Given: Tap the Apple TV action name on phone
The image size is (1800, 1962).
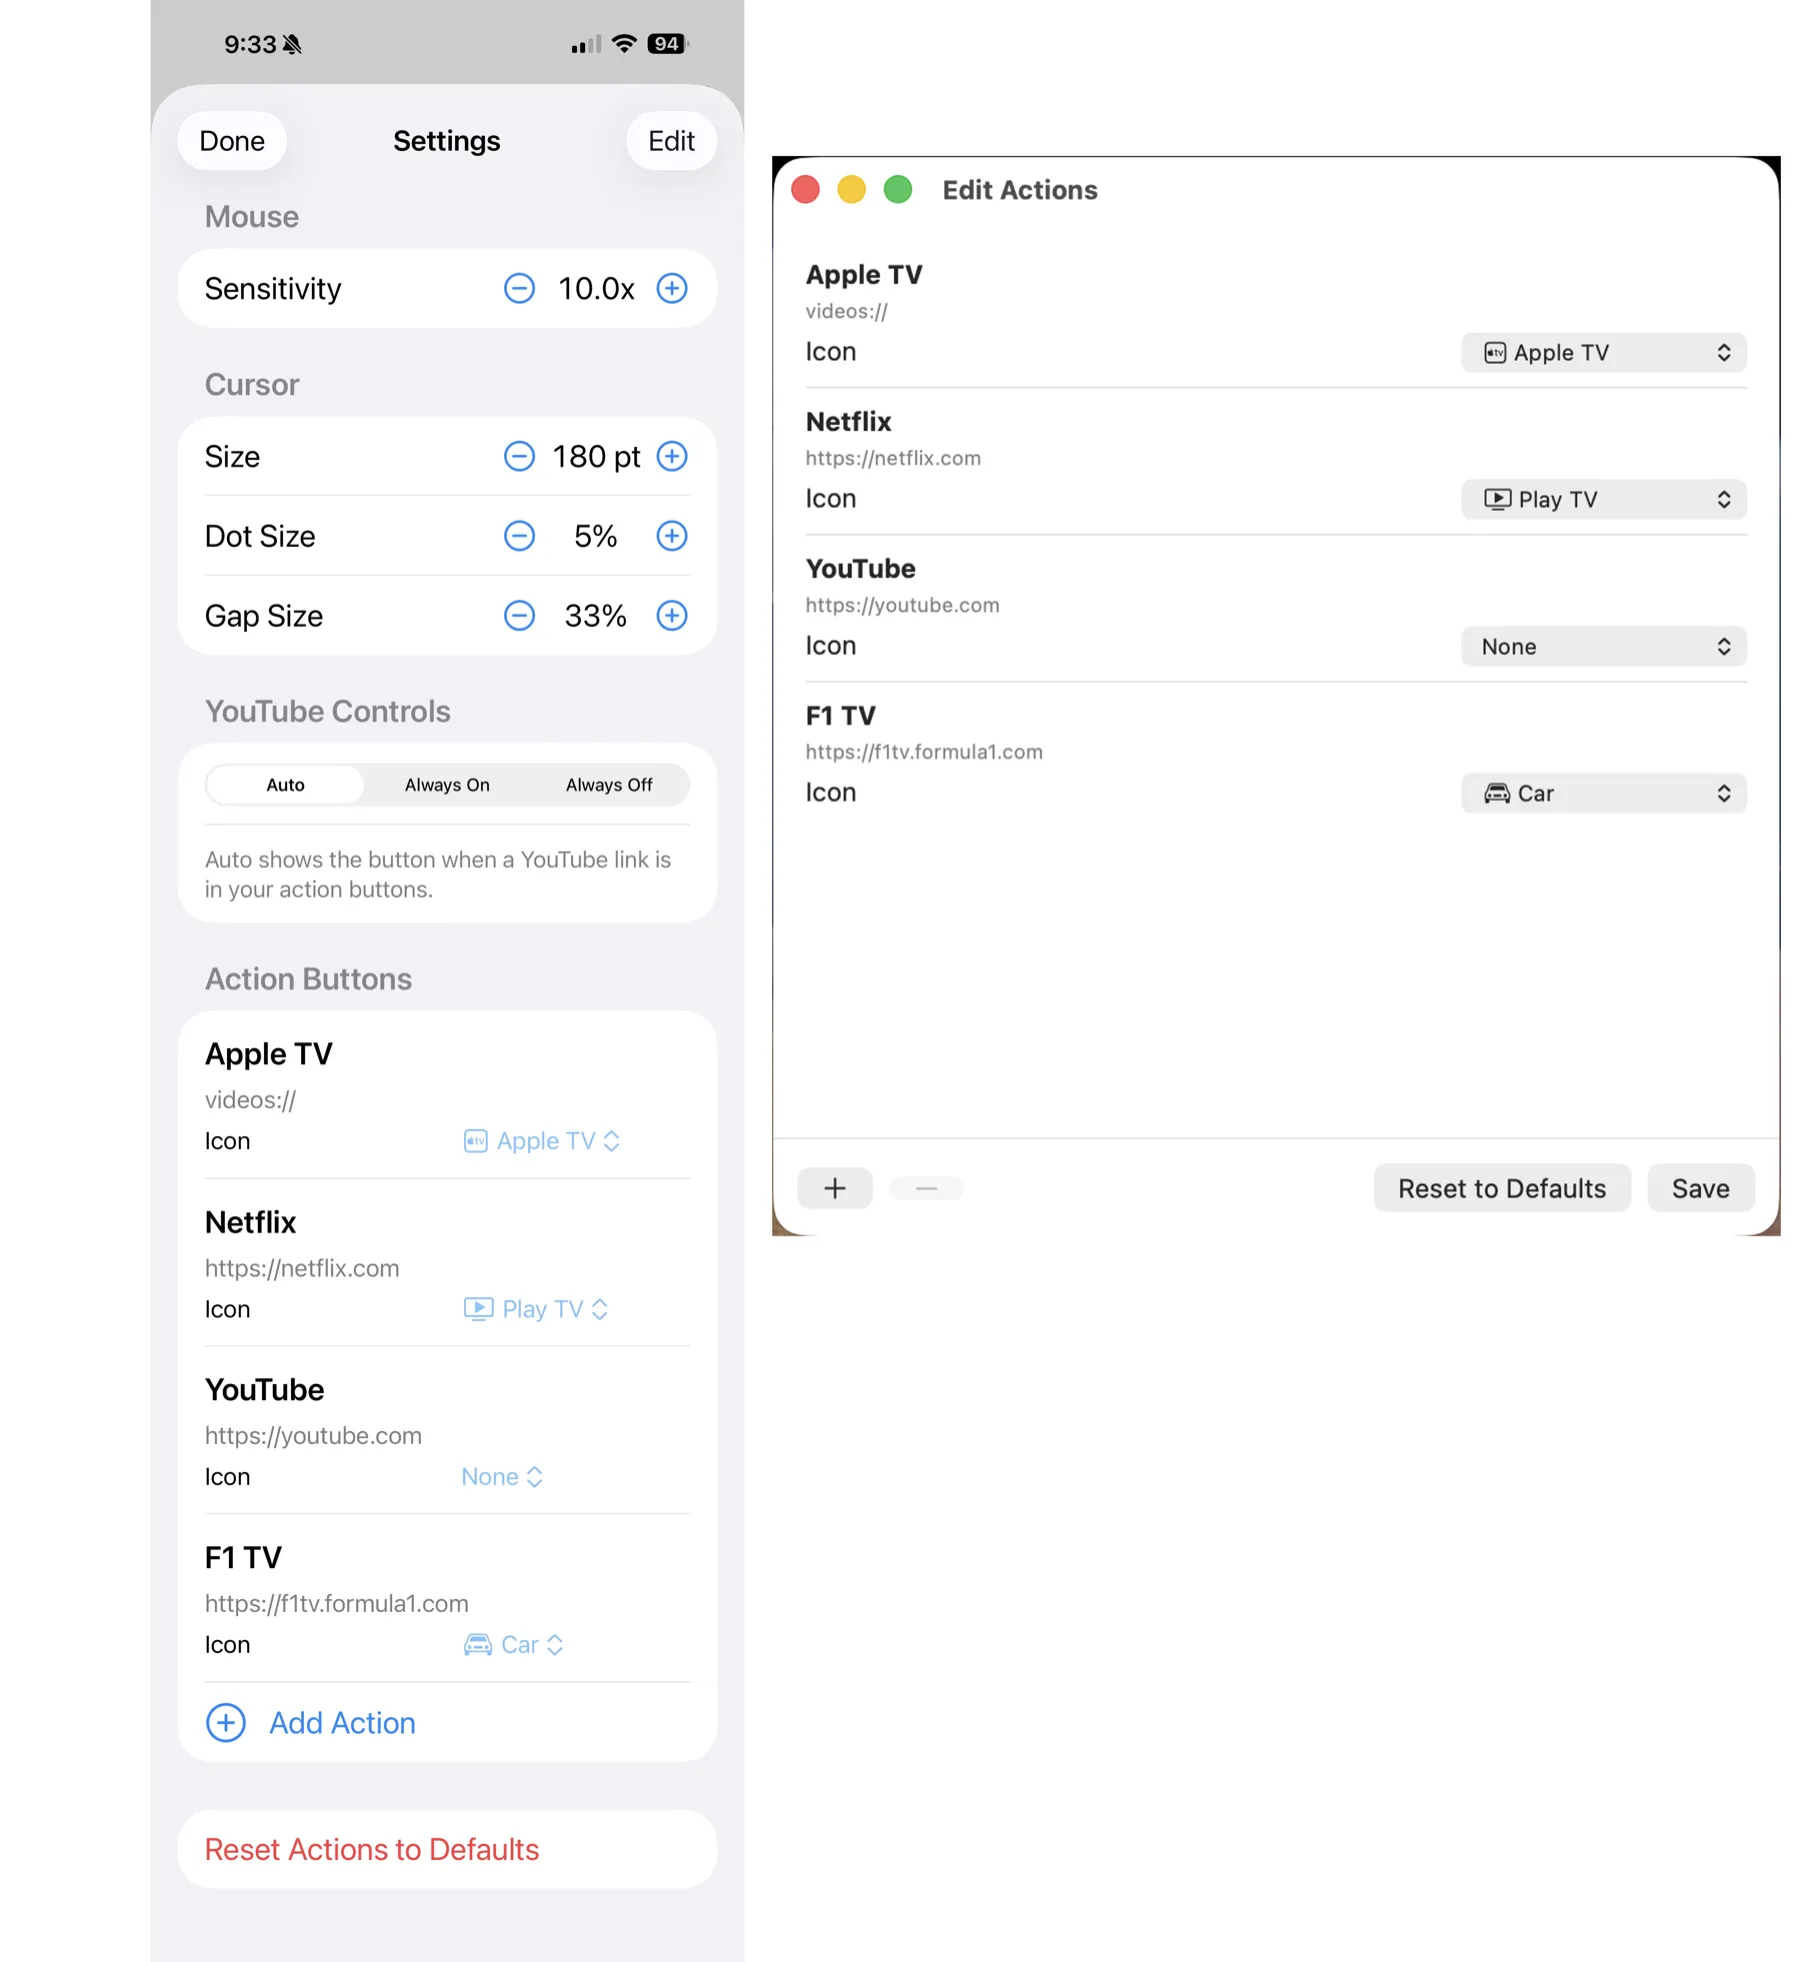Looking at the screenshot, I should (269, 1054).
